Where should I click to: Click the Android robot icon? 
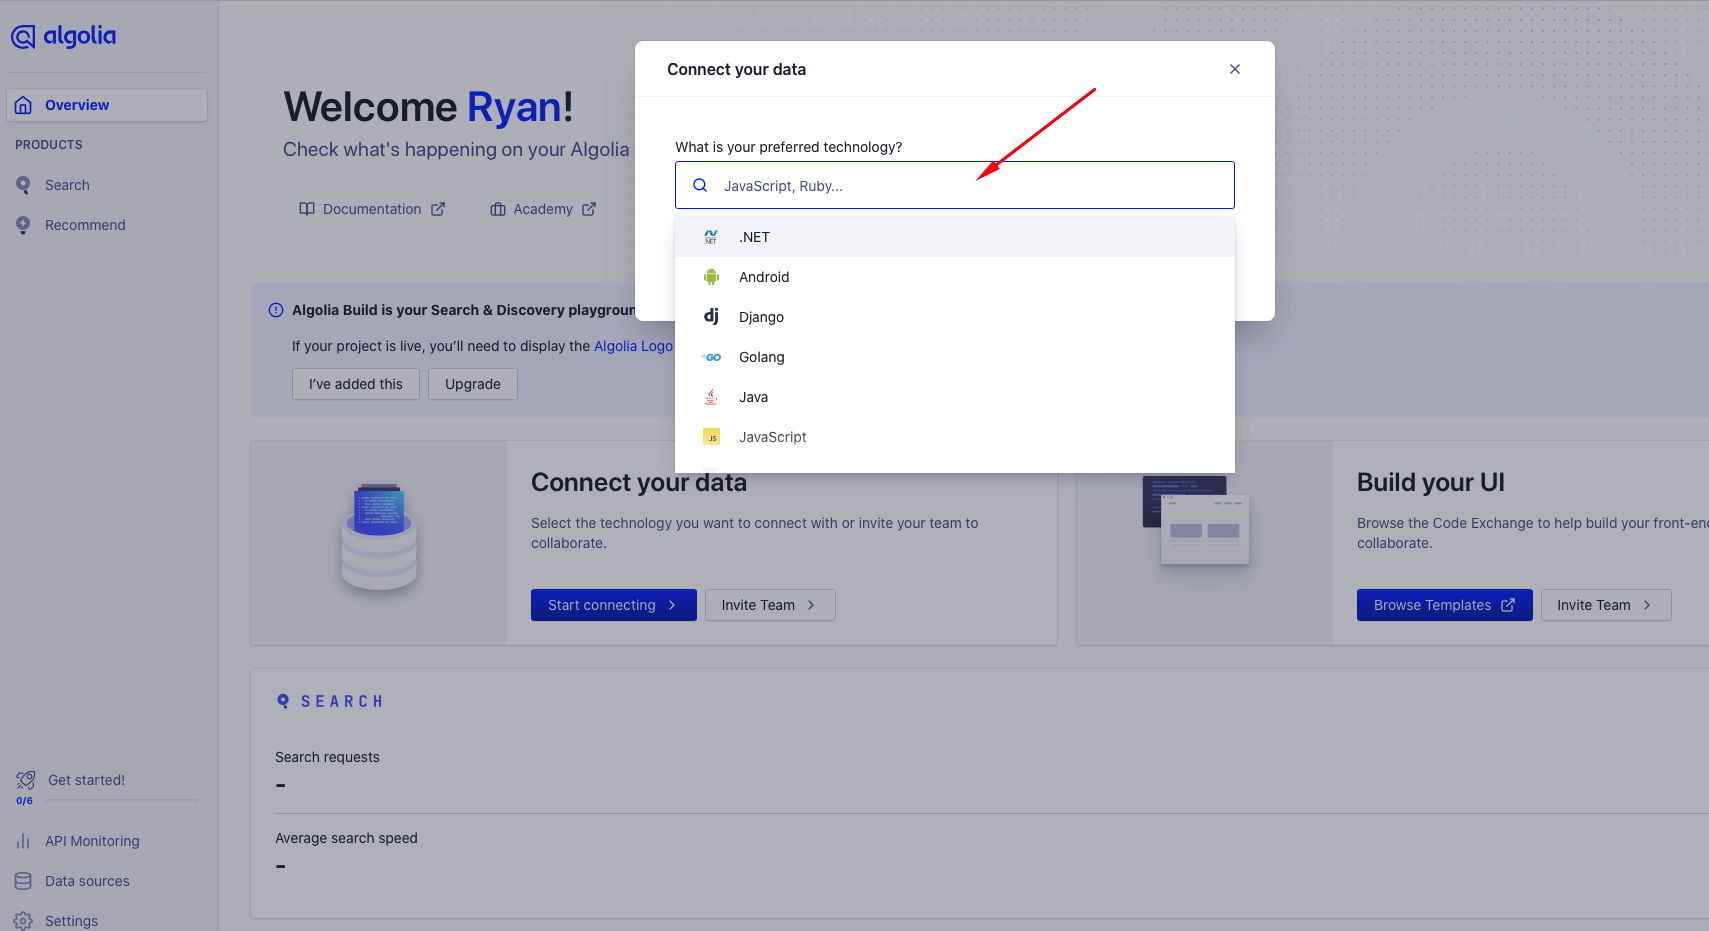(x=711, y=277)
